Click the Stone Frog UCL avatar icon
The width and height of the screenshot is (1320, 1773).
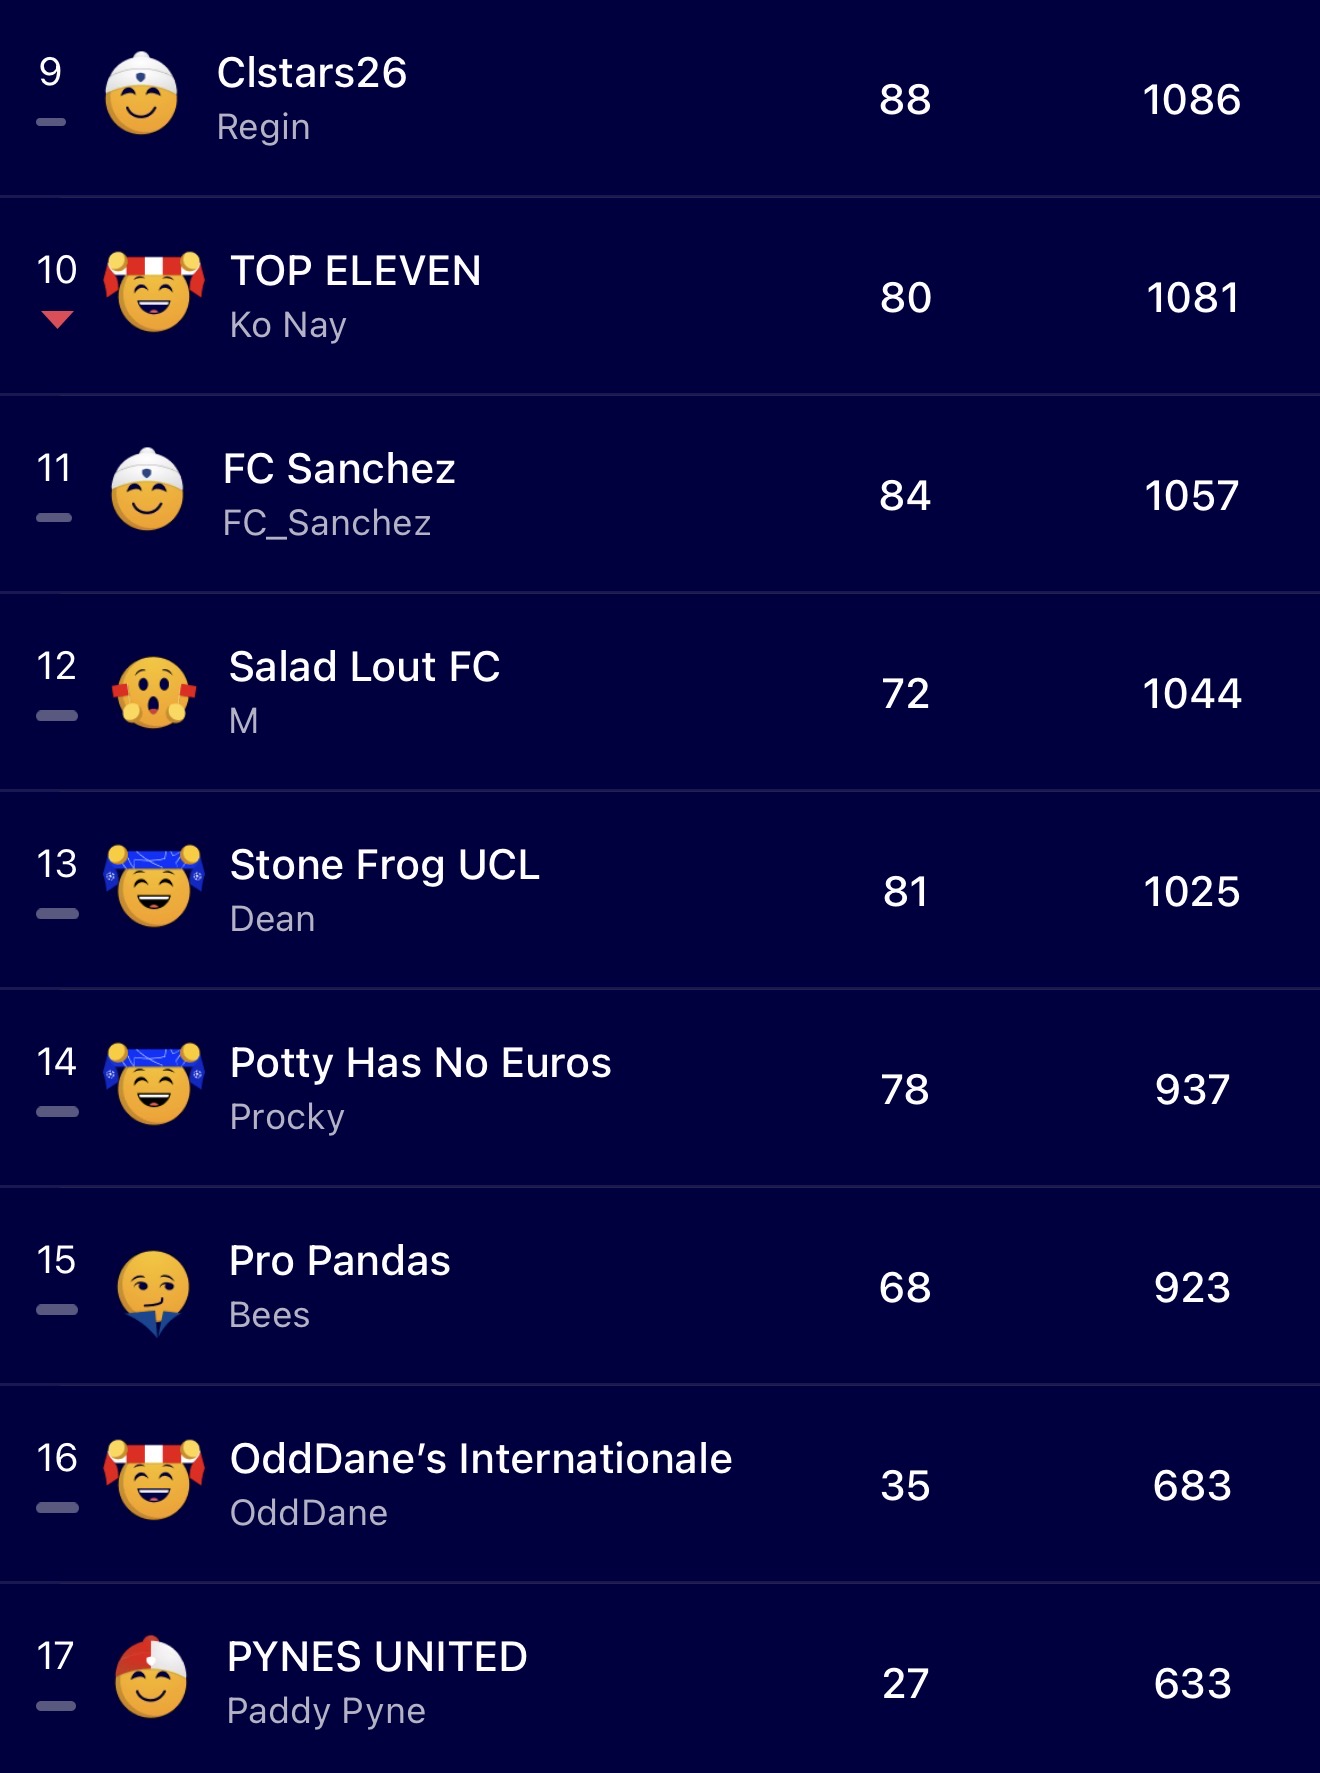(154, 886)
